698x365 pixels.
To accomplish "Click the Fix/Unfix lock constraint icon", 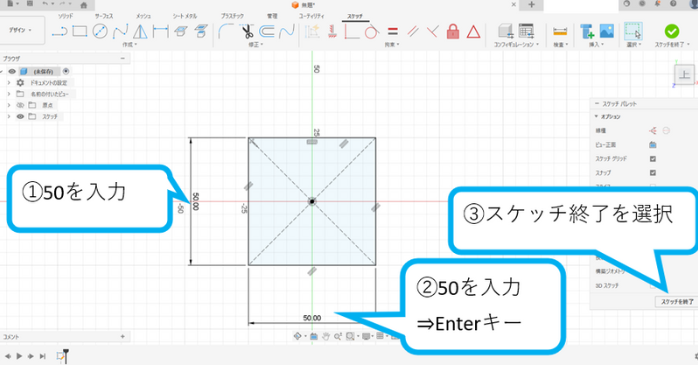I will click(x=453, y=32).
